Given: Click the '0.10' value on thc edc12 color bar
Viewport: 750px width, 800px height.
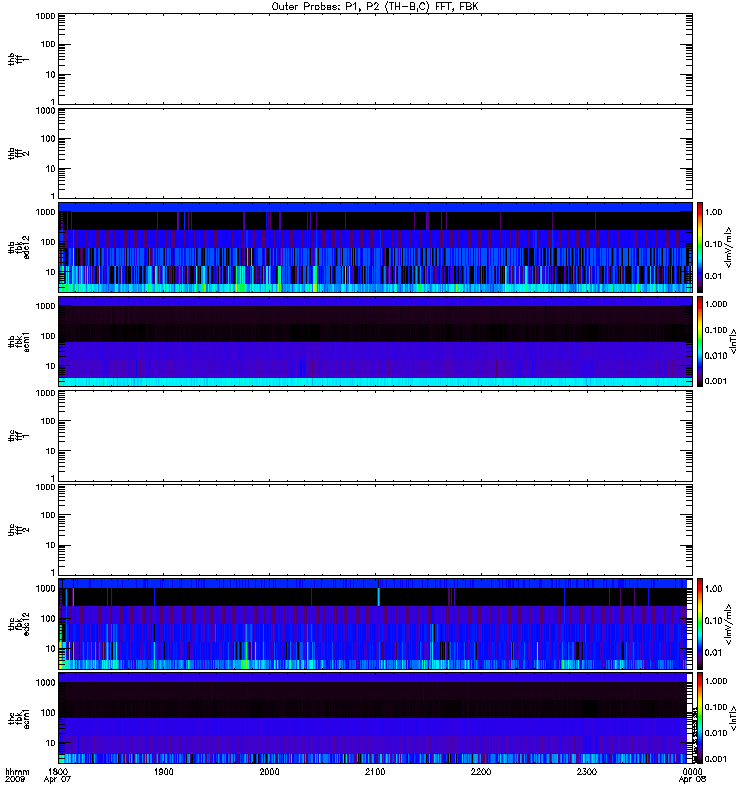Looking at the screenshot, I should pos(713,621).
